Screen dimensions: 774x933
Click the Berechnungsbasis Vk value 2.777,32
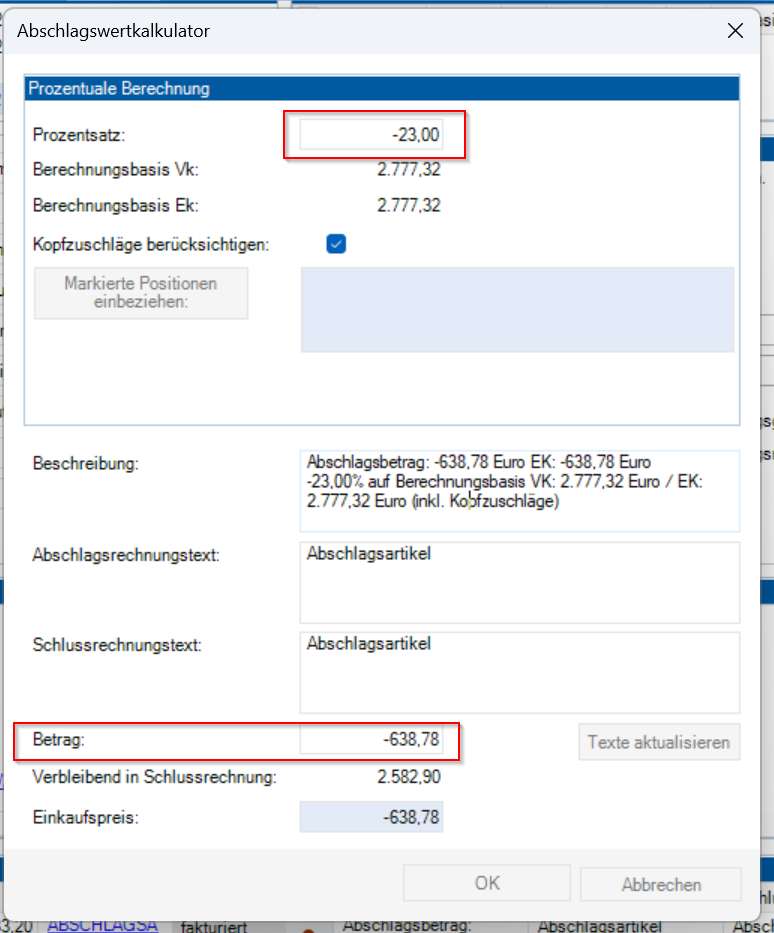click(408, 170)
